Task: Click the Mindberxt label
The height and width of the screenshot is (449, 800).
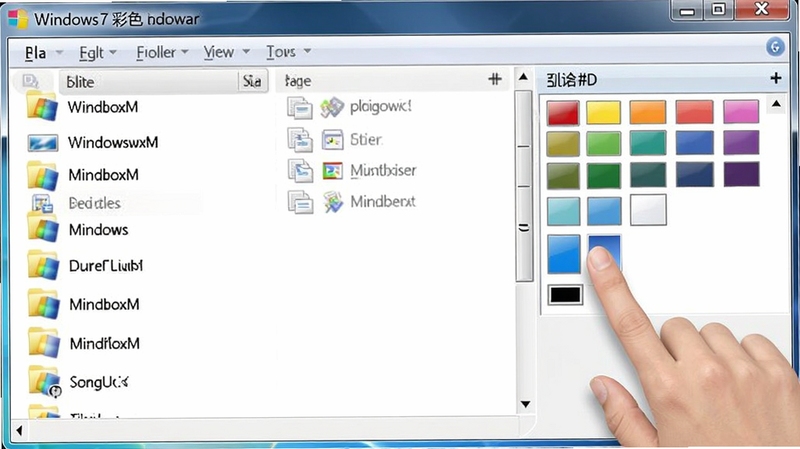Action: coord(383,202)
